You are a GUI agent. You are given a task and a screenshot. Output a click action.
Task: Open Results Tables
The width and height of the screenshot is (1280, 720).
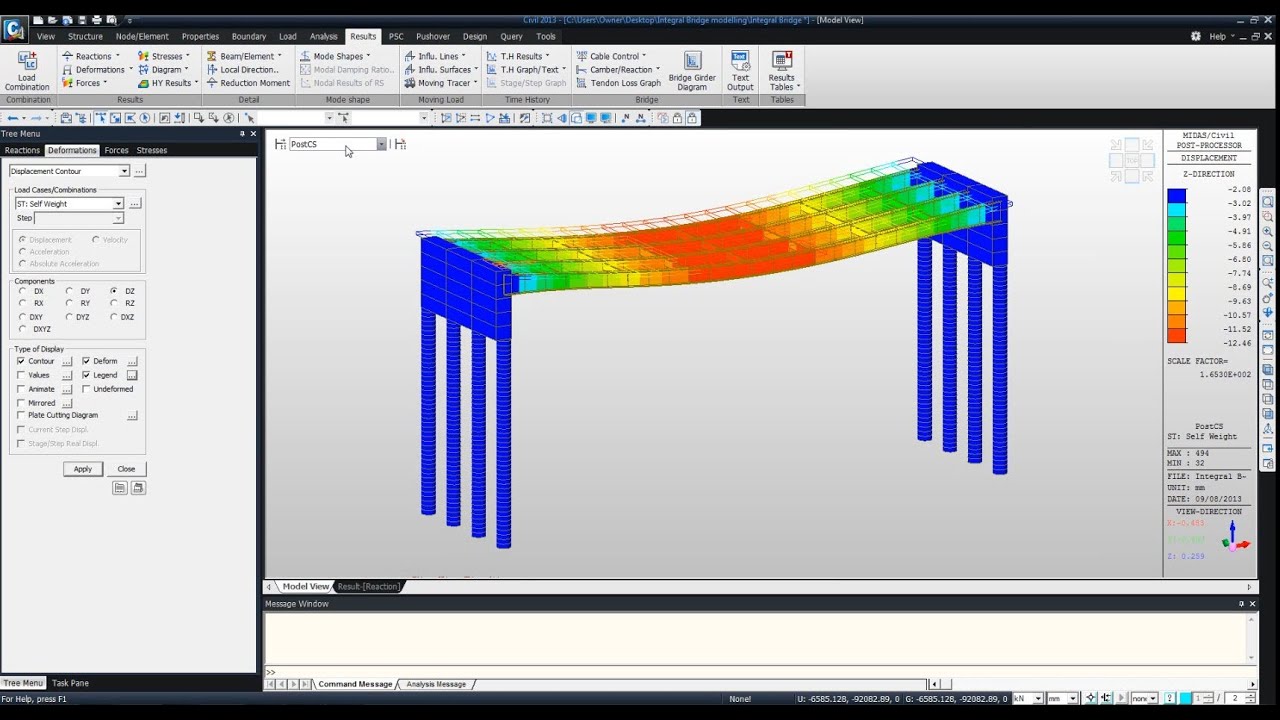(x=782, y=70)
